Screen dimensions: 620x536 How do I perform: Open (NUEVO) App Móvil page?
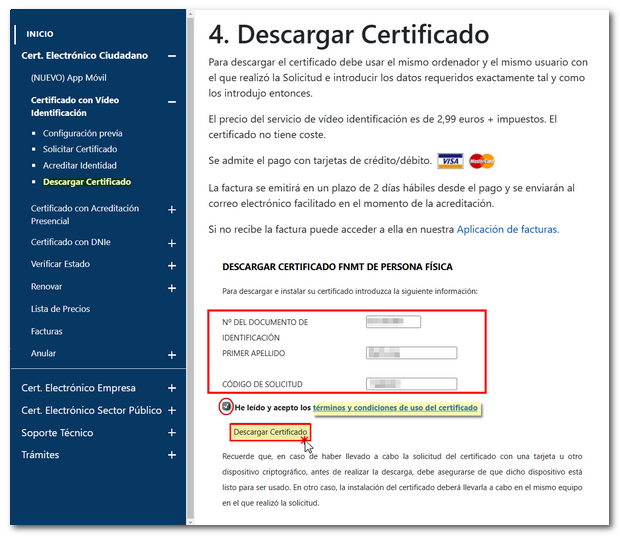coord(69,78)
